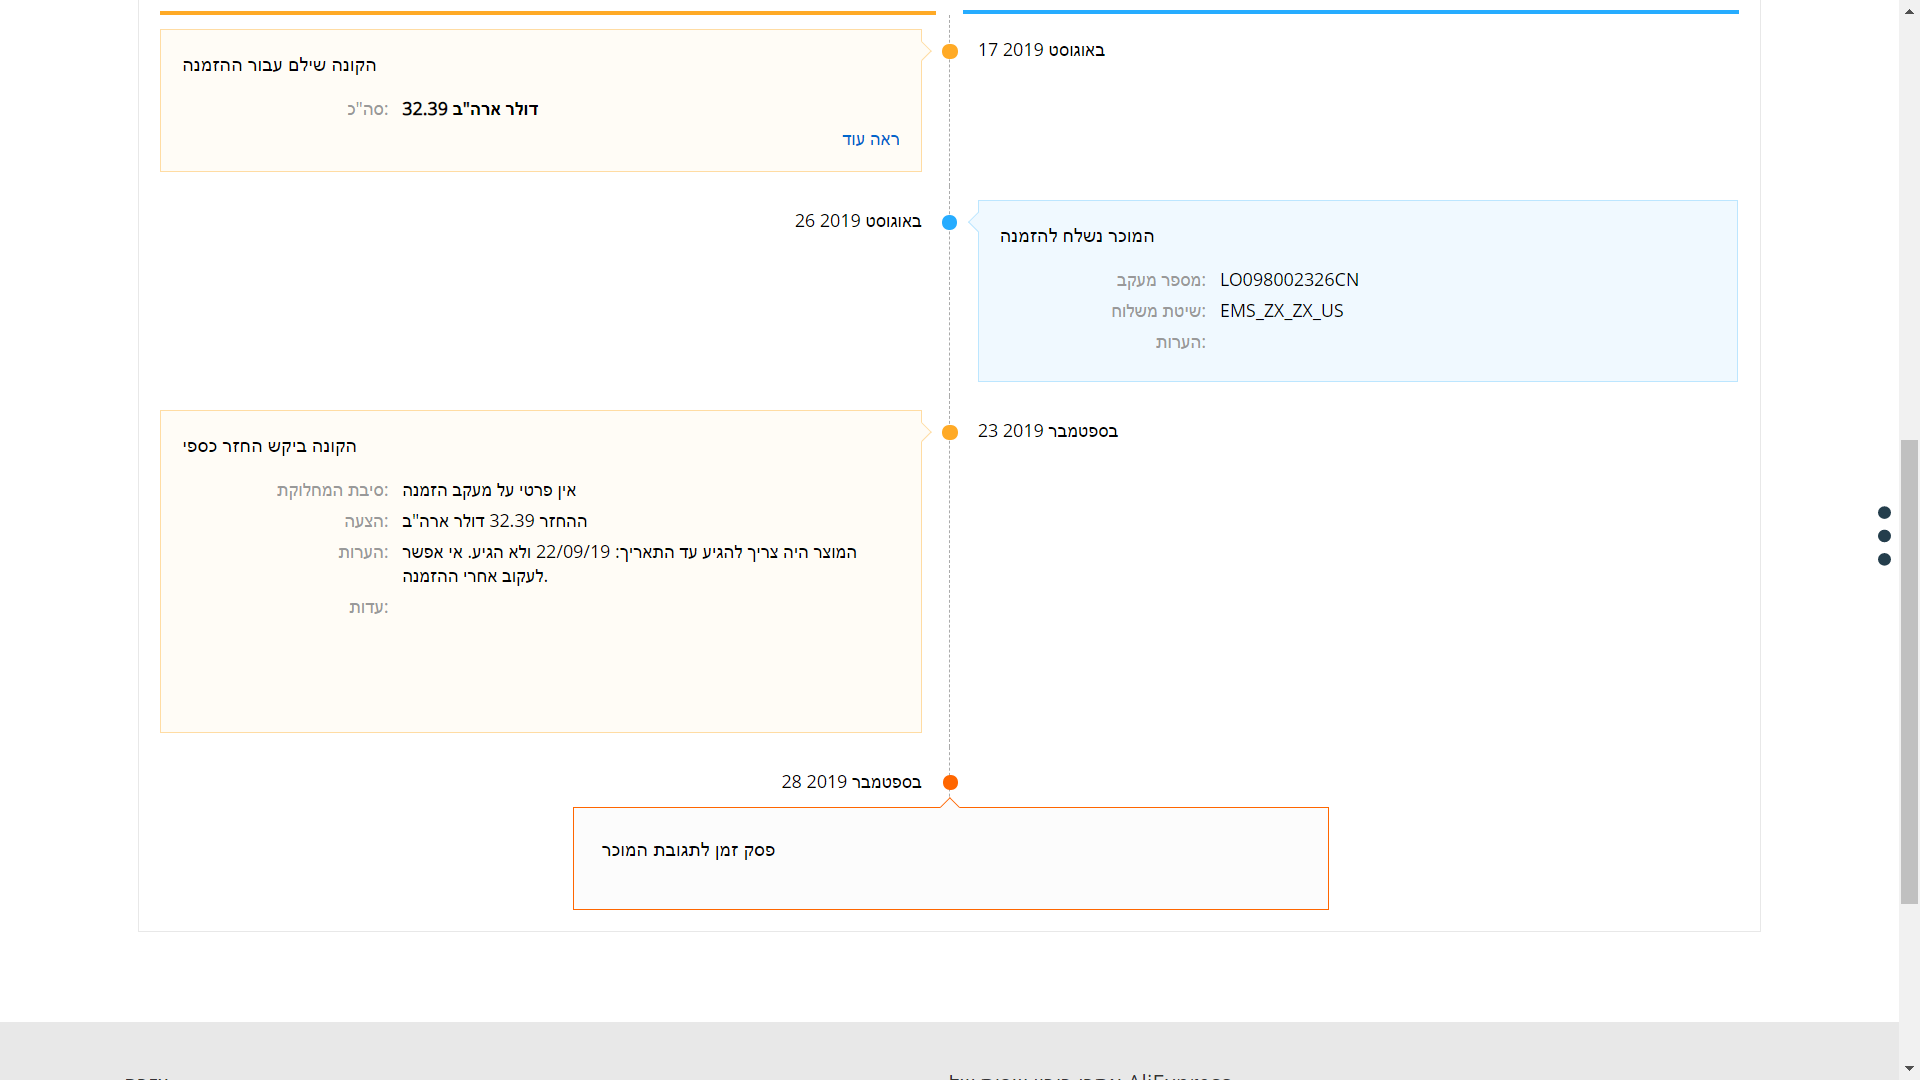Click the top dark navigation dot at right edge
The height and width of the screenshot is (1080, 1920).
pyautogui.click(x=1884, y=513)
